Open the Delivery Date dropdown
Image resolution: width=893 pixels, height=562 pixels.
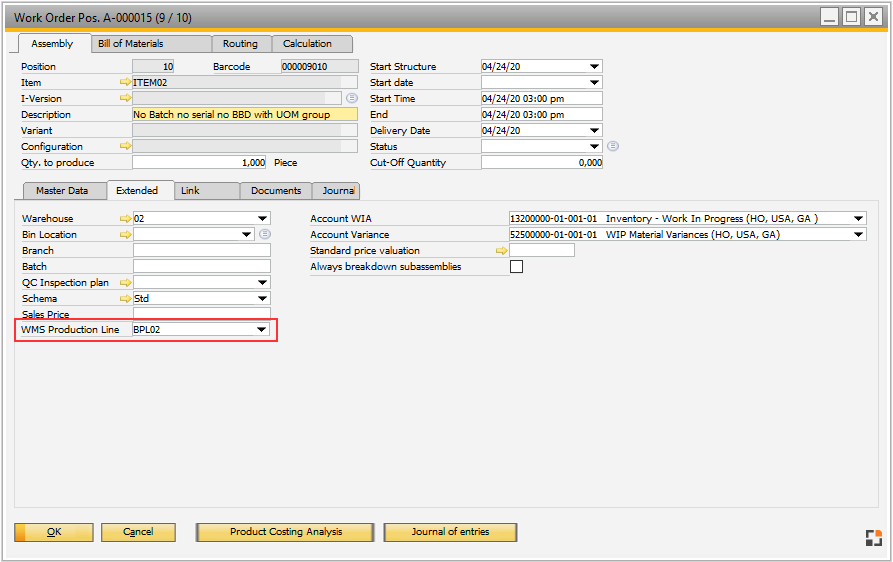point(594,131)
